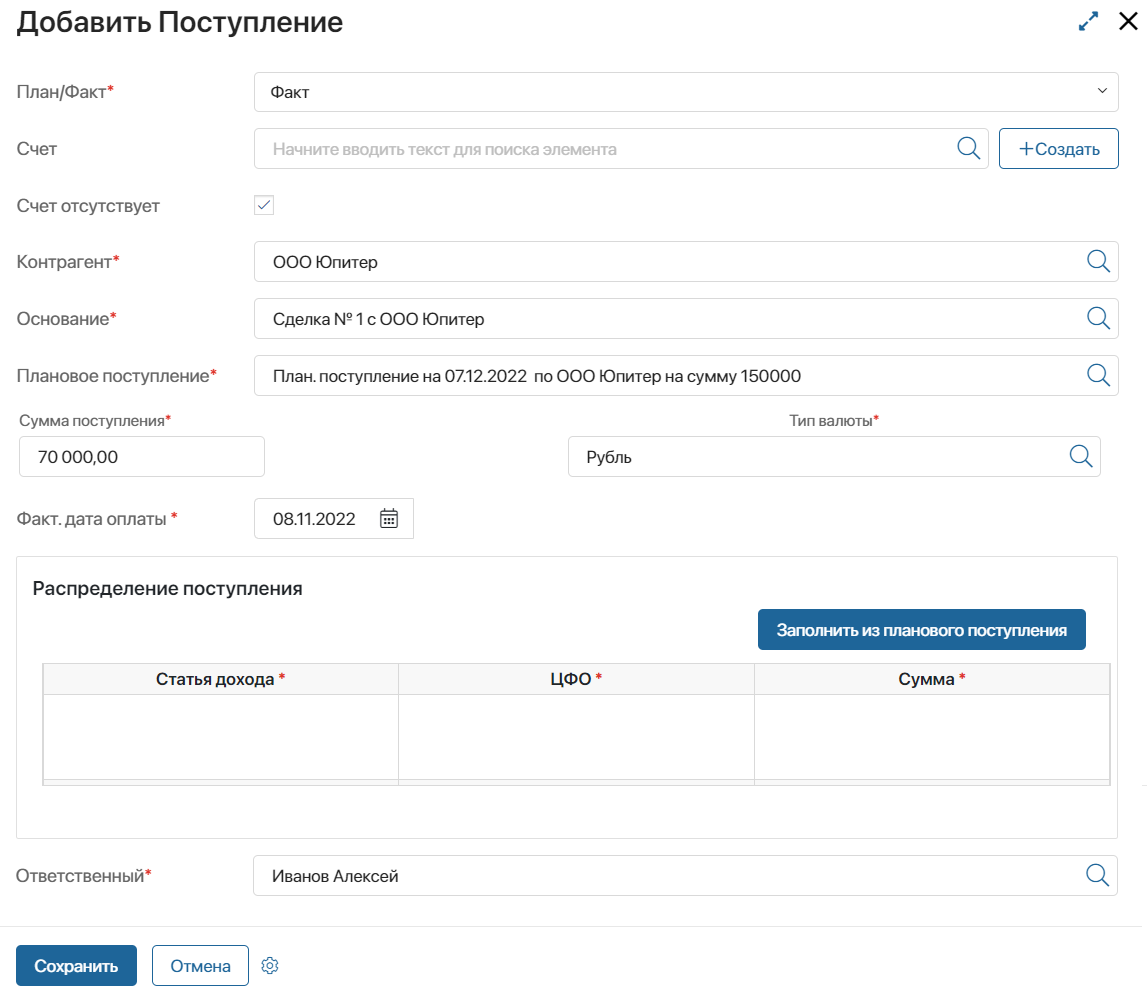The image size is (1147, 1001).
Task: Expand the dialog to full screen
Action: (1088, 21)
